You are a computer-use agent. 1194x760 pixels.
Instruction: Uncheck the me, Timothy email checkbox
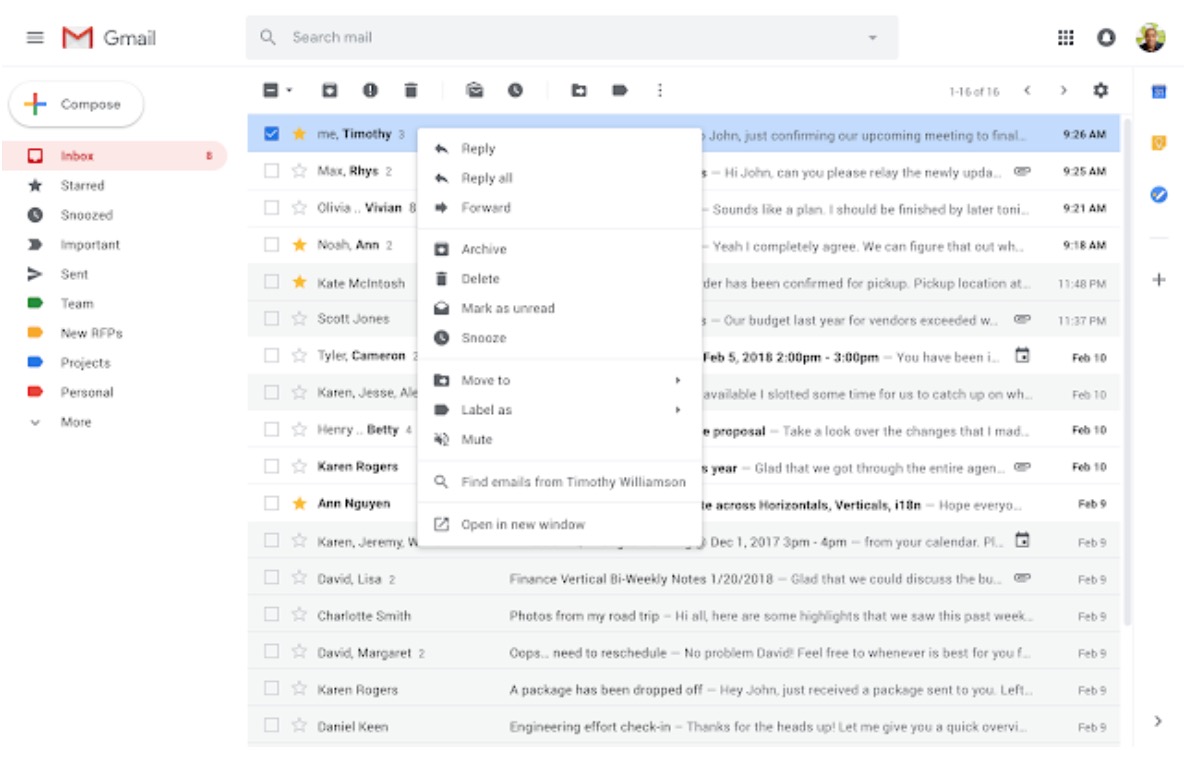click(271, 134)
